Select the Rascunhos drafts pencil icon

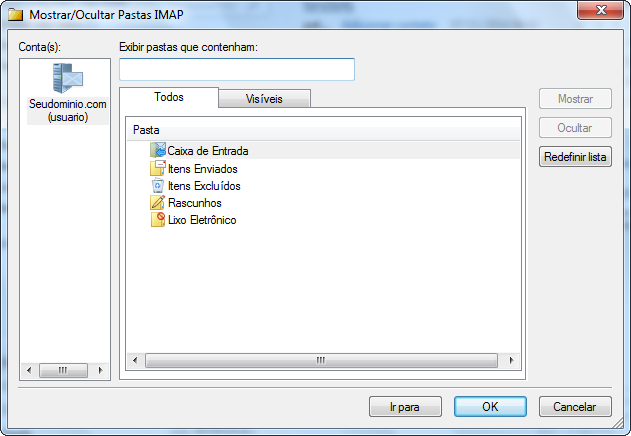[158, 203]
